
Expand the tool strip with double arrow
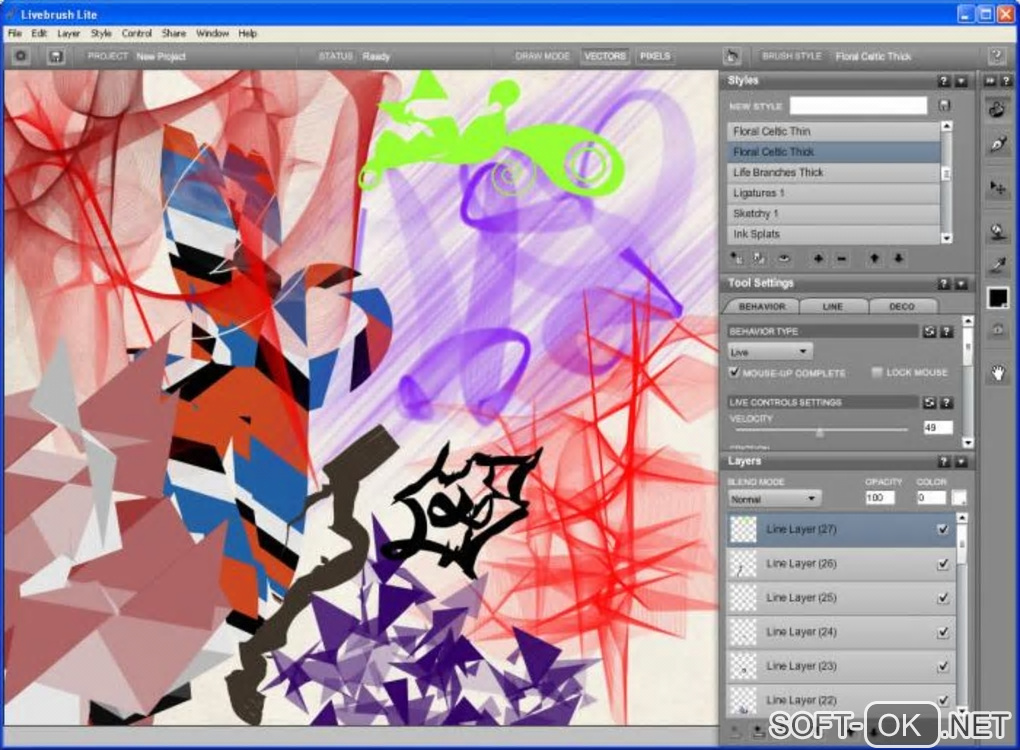tap(989, 81)
